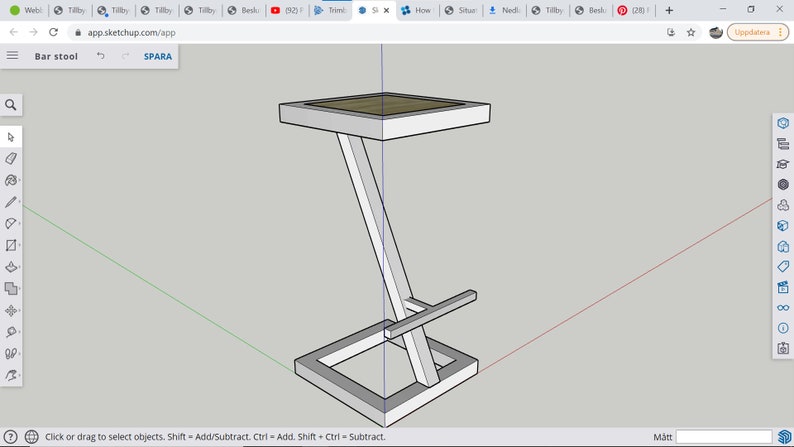Click the SketchUp logo in bottom corner
The height and width of the screenshot is (447, 794).
click(x=784, y=436)
